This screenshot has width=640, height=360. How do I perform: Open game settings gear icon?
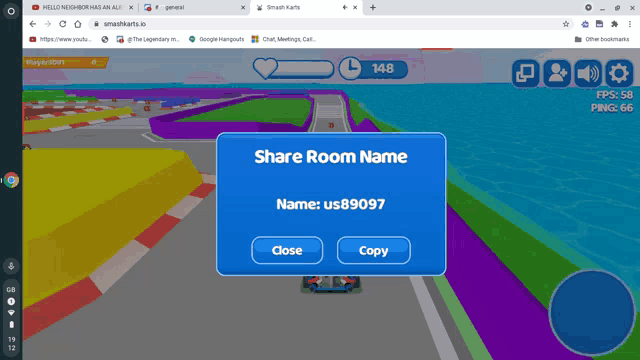tap(619, 73)
